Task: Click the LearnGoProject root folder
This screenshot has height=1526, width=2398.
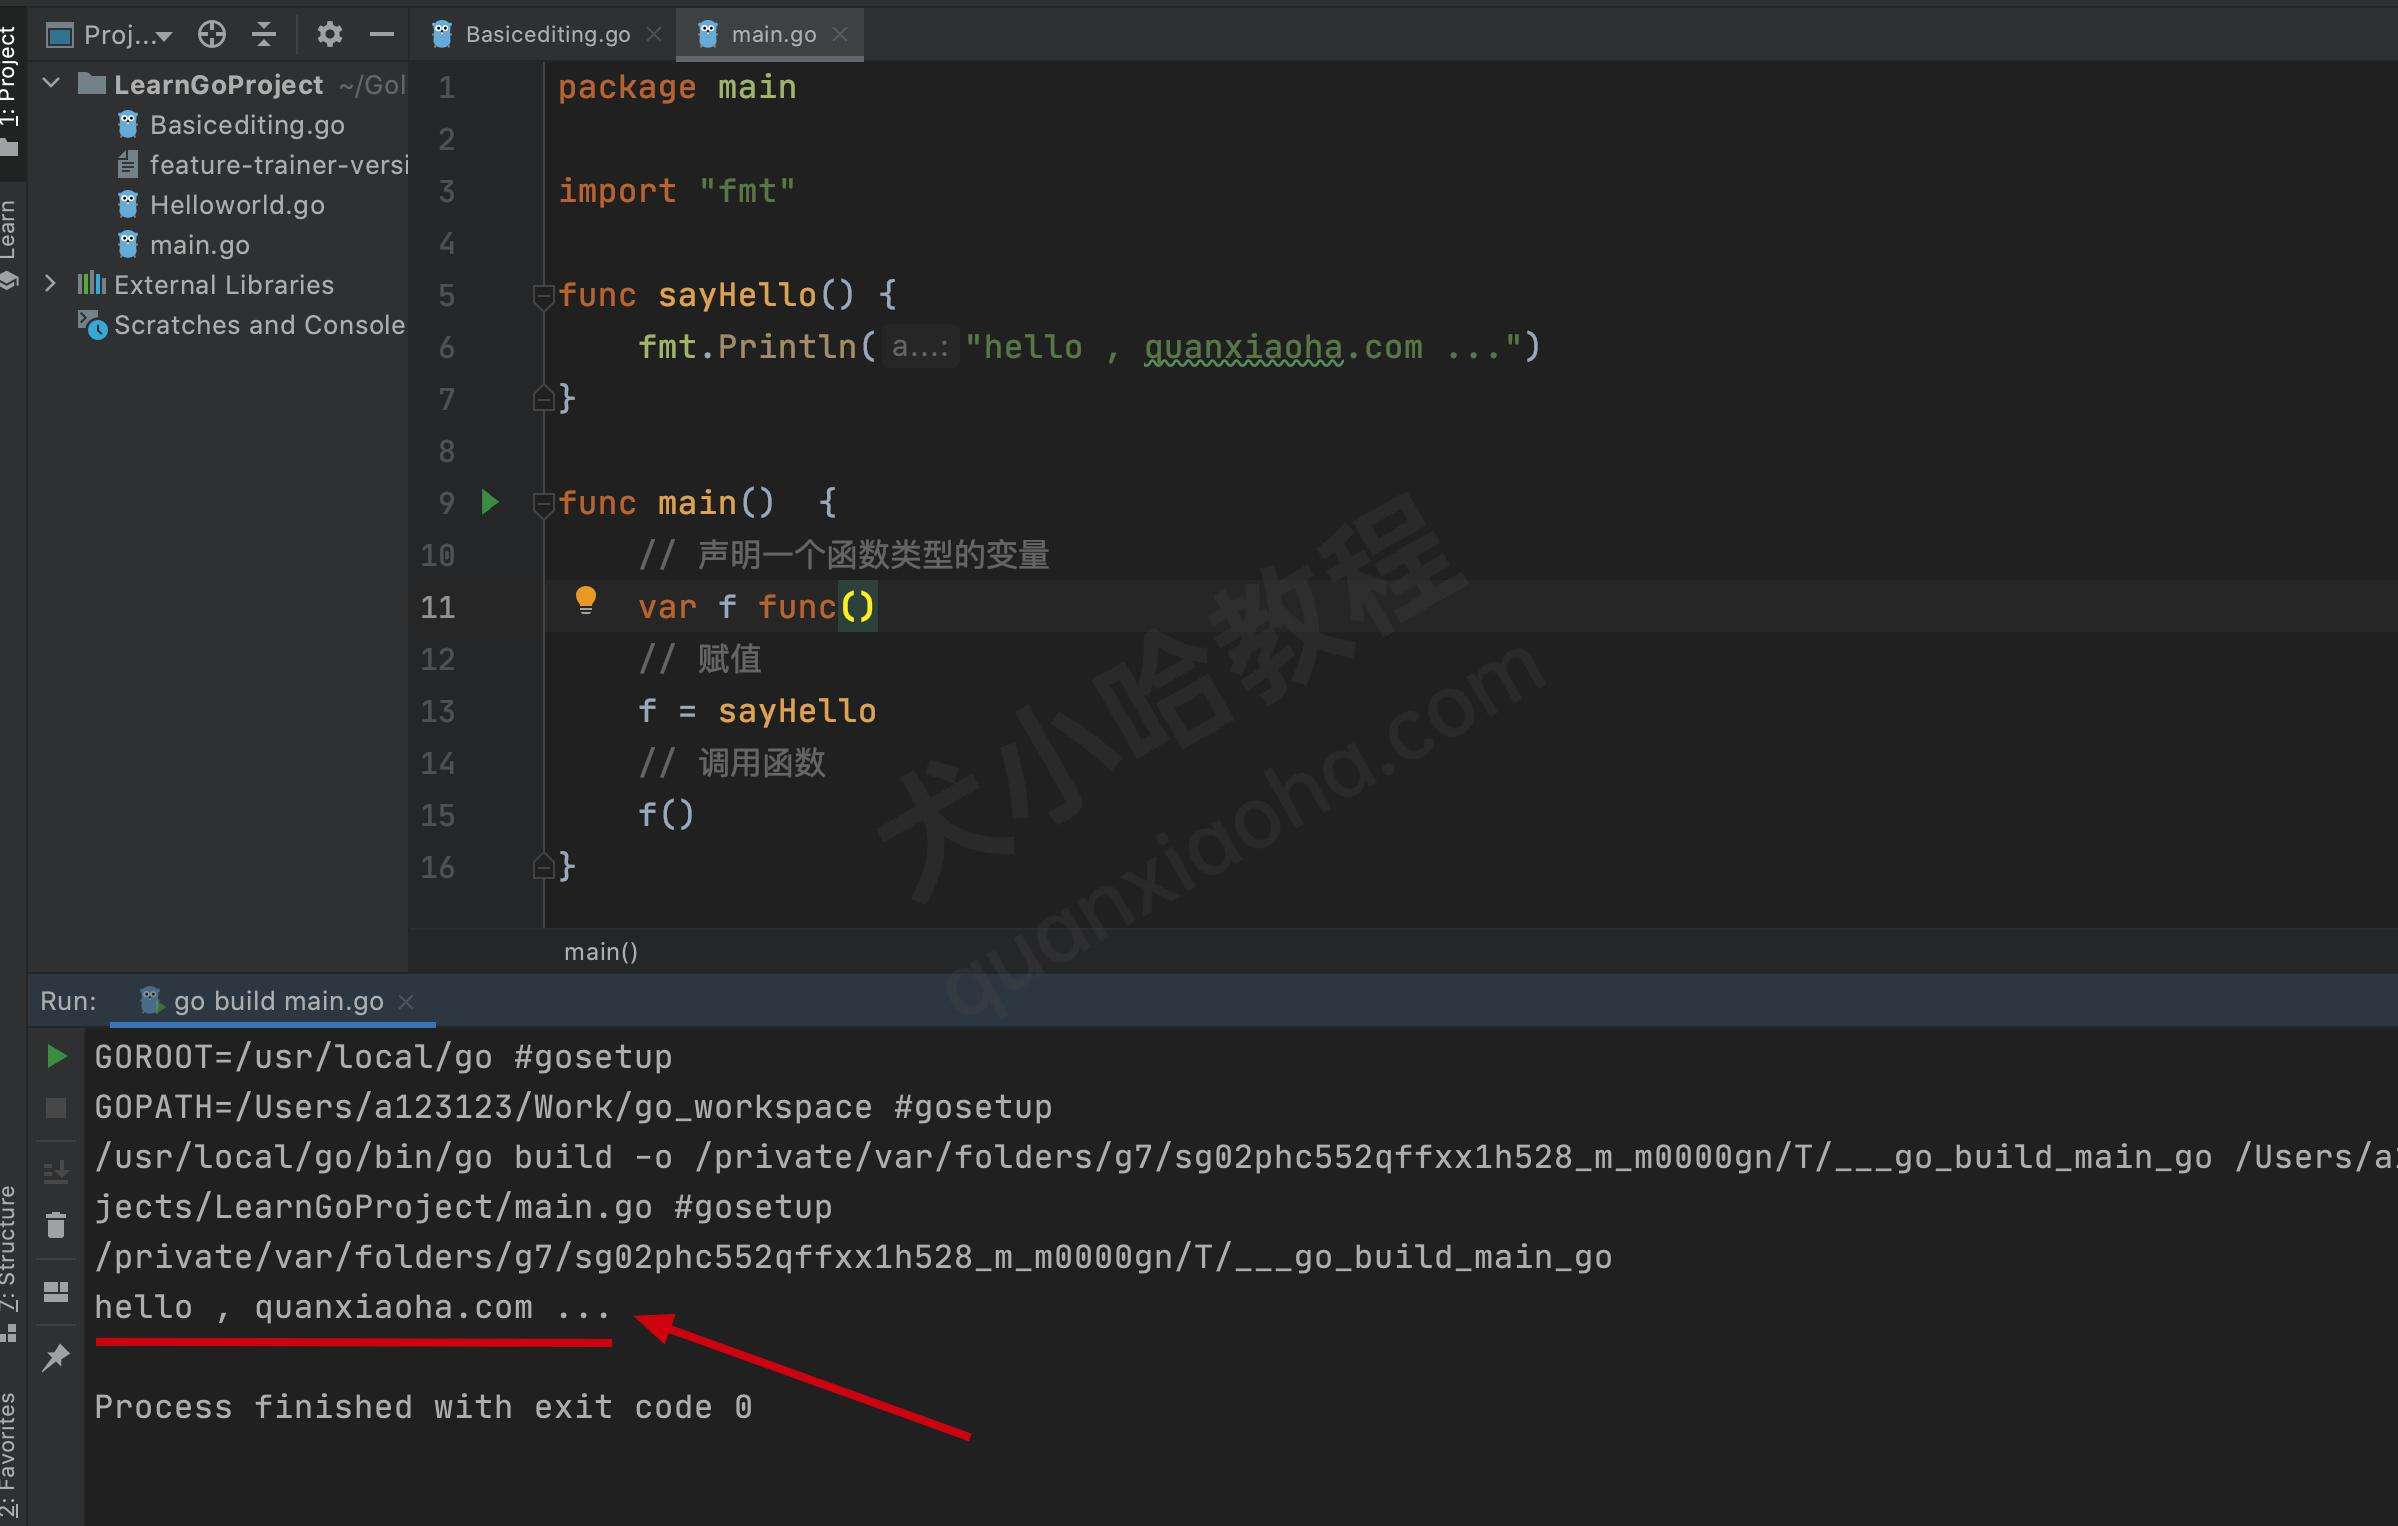Action: coord(211,84)
